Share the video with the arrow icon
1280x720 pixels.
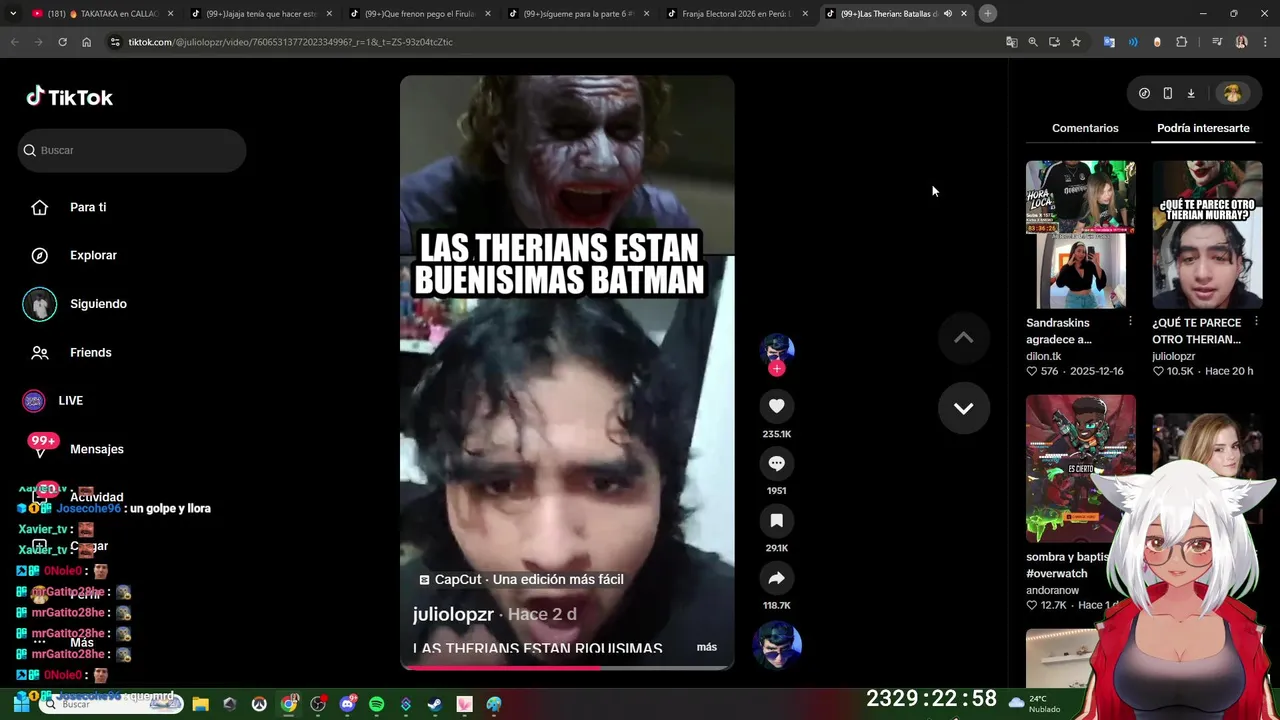[x=777, y=577]
